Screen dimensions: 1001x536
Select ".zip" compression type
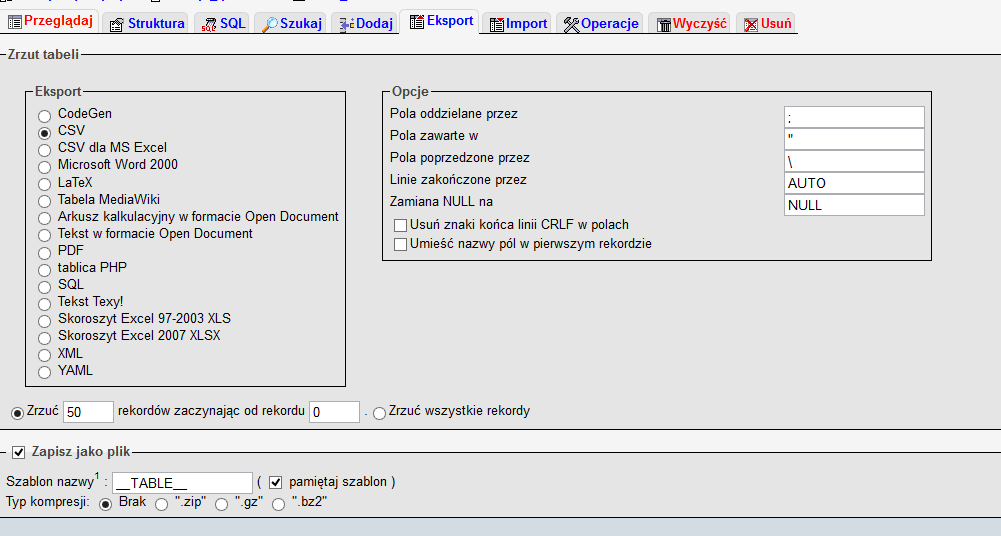click(162, 505)
